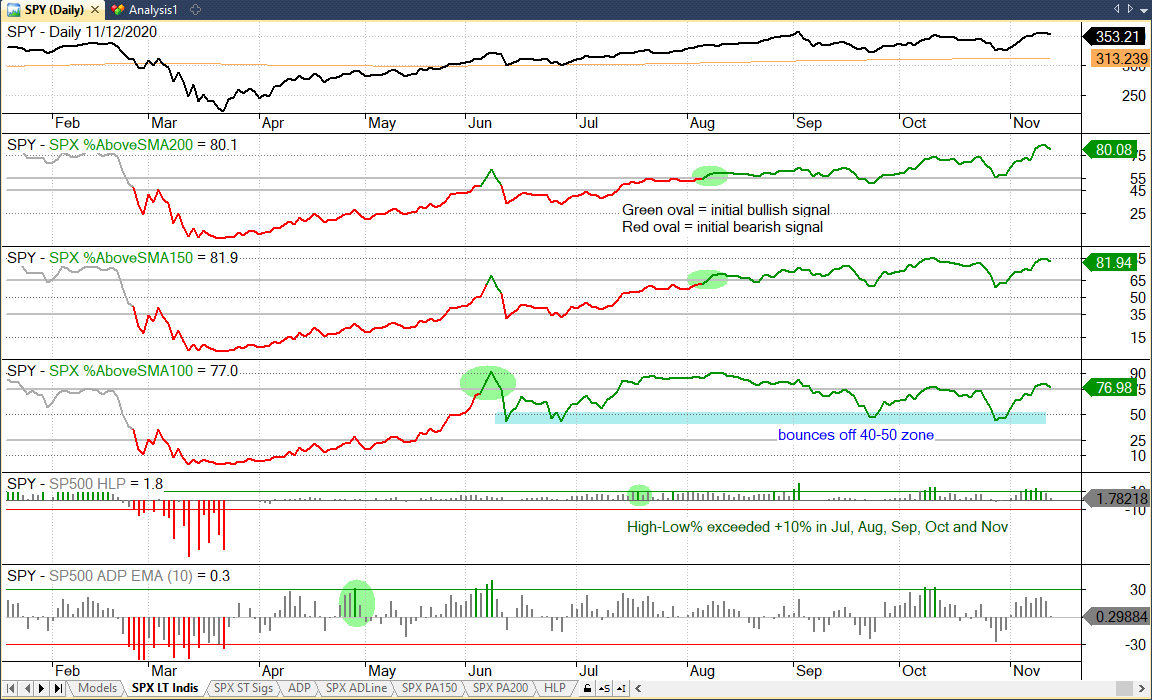The height and width of the screenshot is (700, 1152).
Task: Jump to the last sheet tab
Action: tap(58, 688)
